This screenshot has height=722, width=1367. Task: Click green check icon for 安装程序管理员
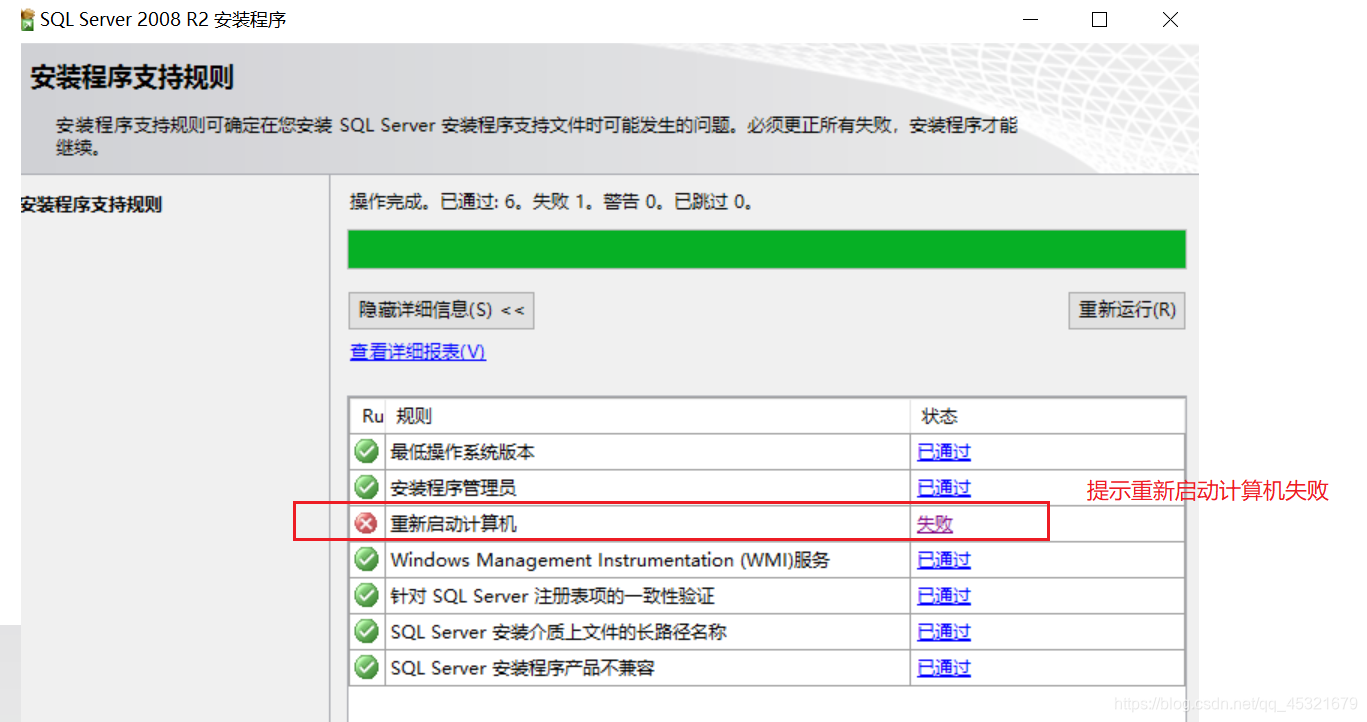coord(367,487)
